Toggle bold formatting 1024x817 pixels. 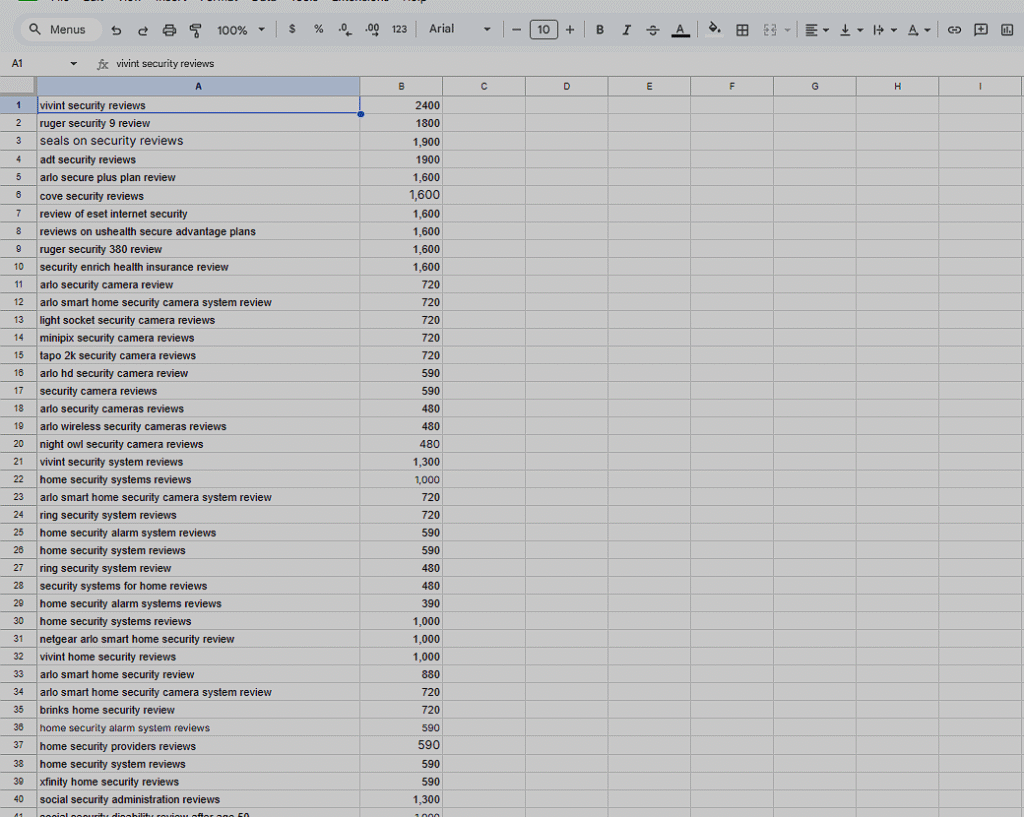[x=600, y=30]
